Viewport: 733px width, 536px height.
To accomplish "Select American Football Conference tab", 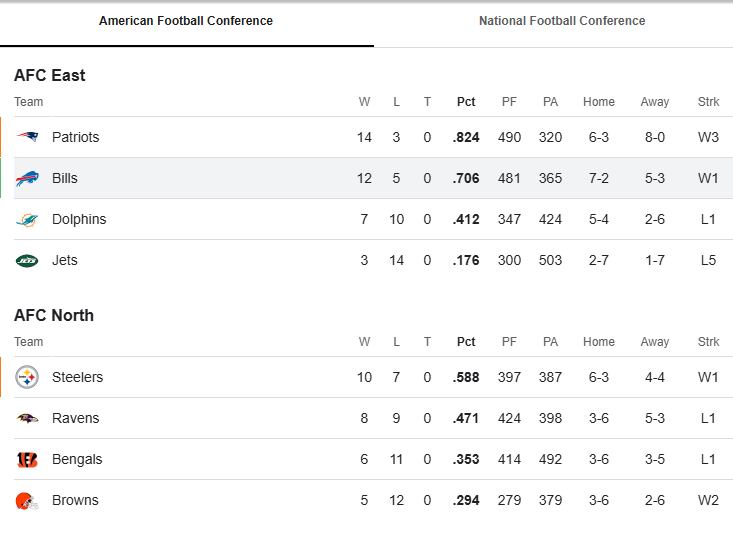I will (x=186, y=21).
